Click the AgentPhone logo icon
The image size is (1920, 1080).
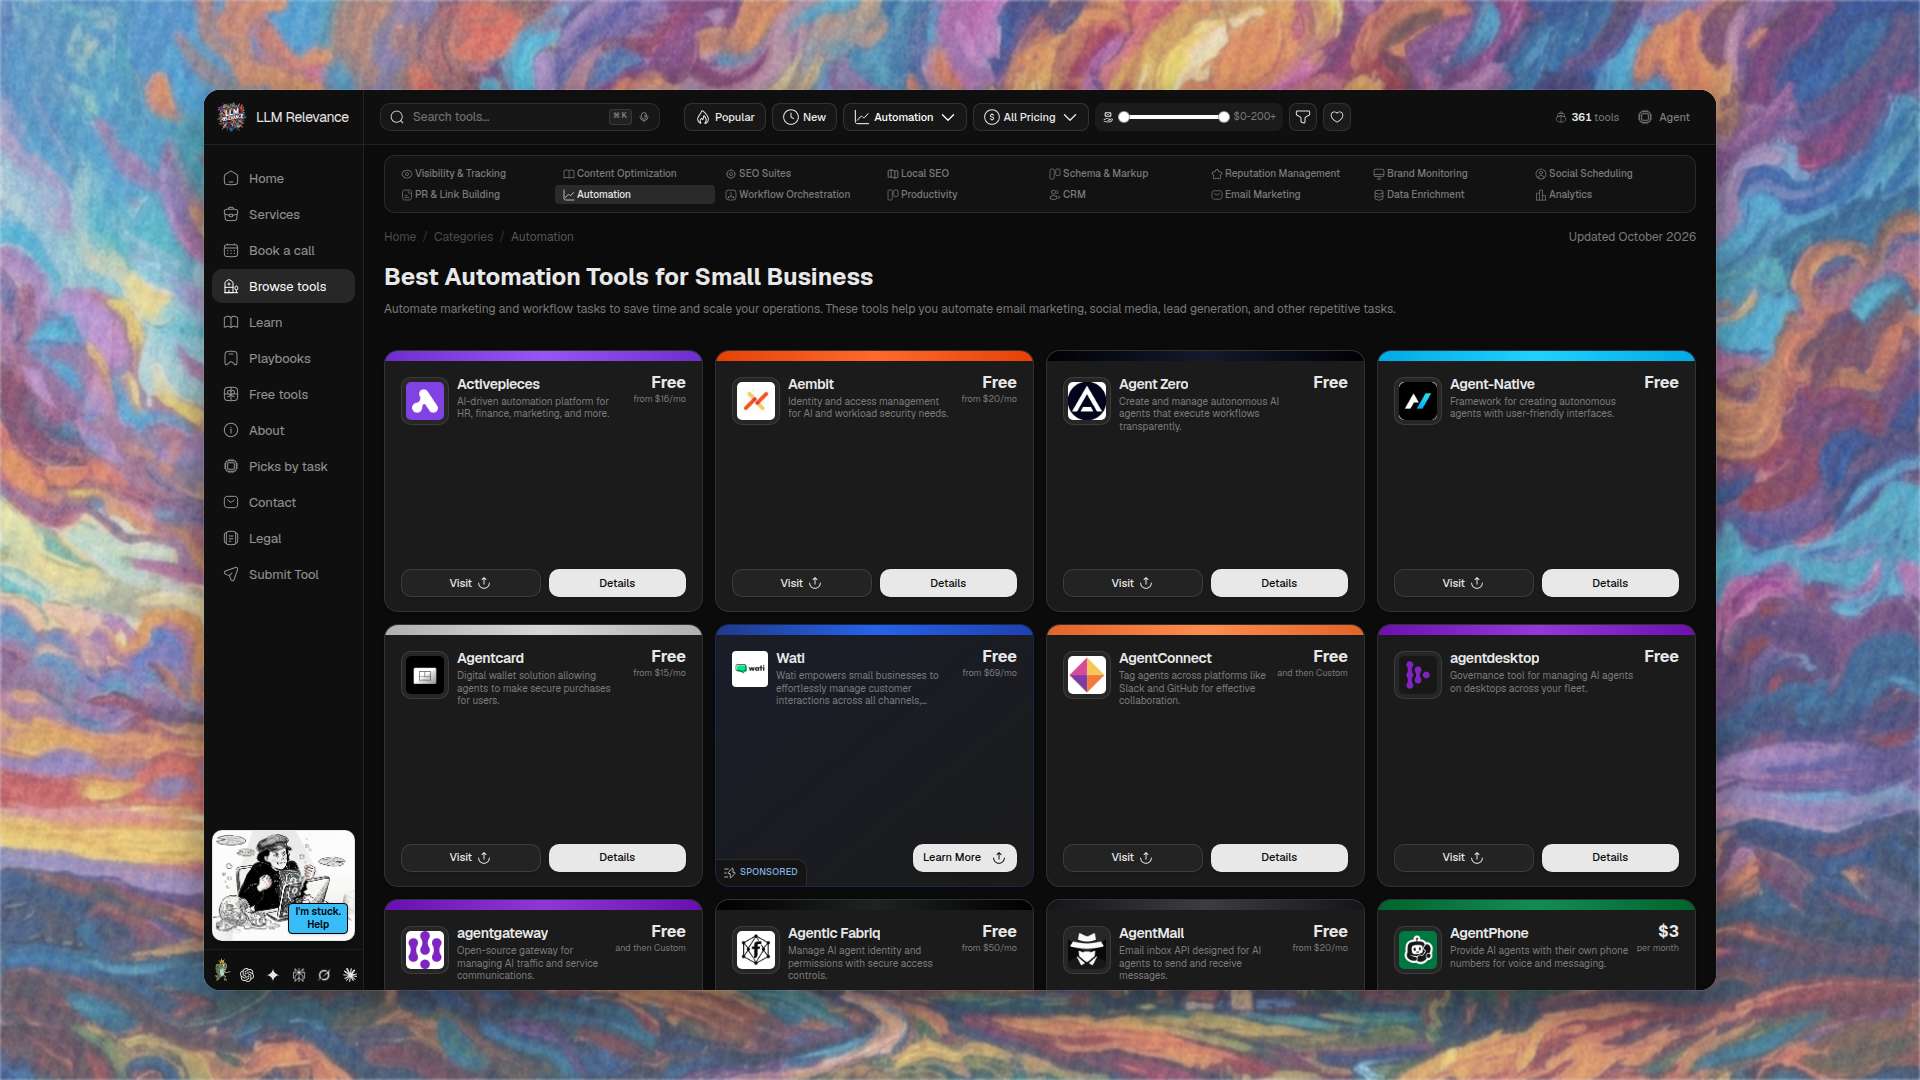(x=1418, y=950)
